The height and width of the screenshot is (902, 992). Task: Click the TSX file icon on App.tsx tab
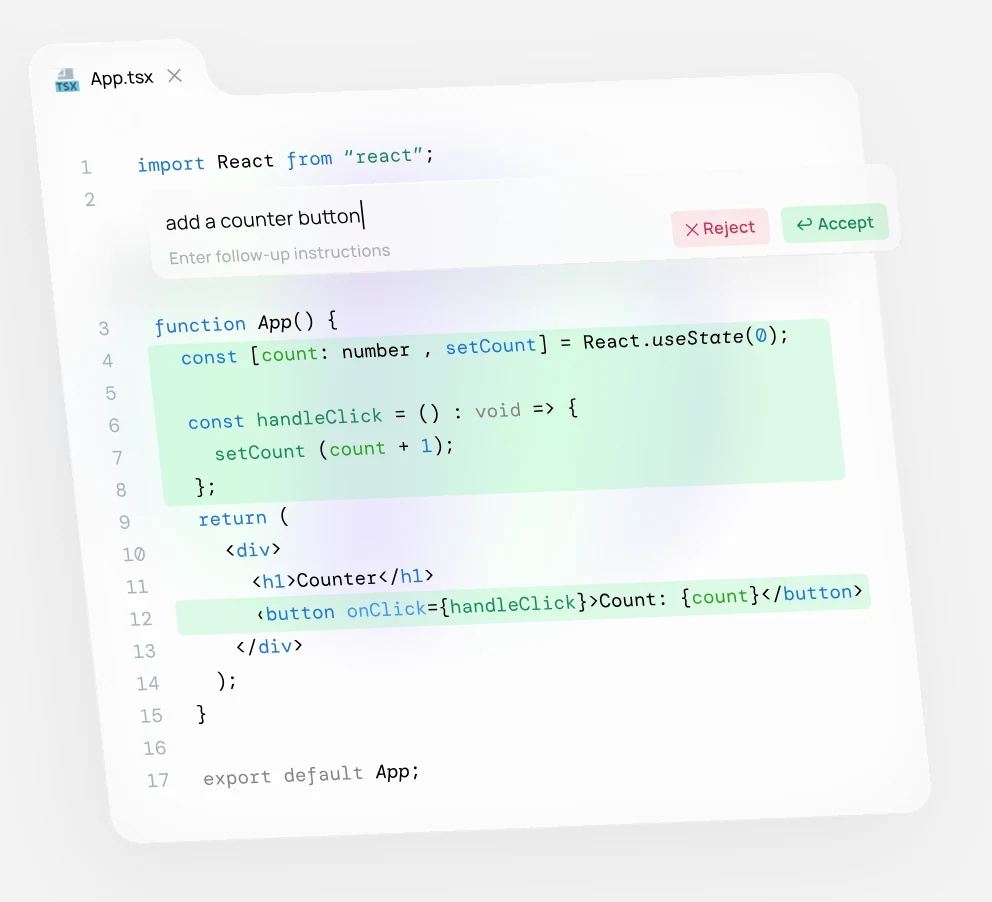pyautogui.click(x=66, y=81)
